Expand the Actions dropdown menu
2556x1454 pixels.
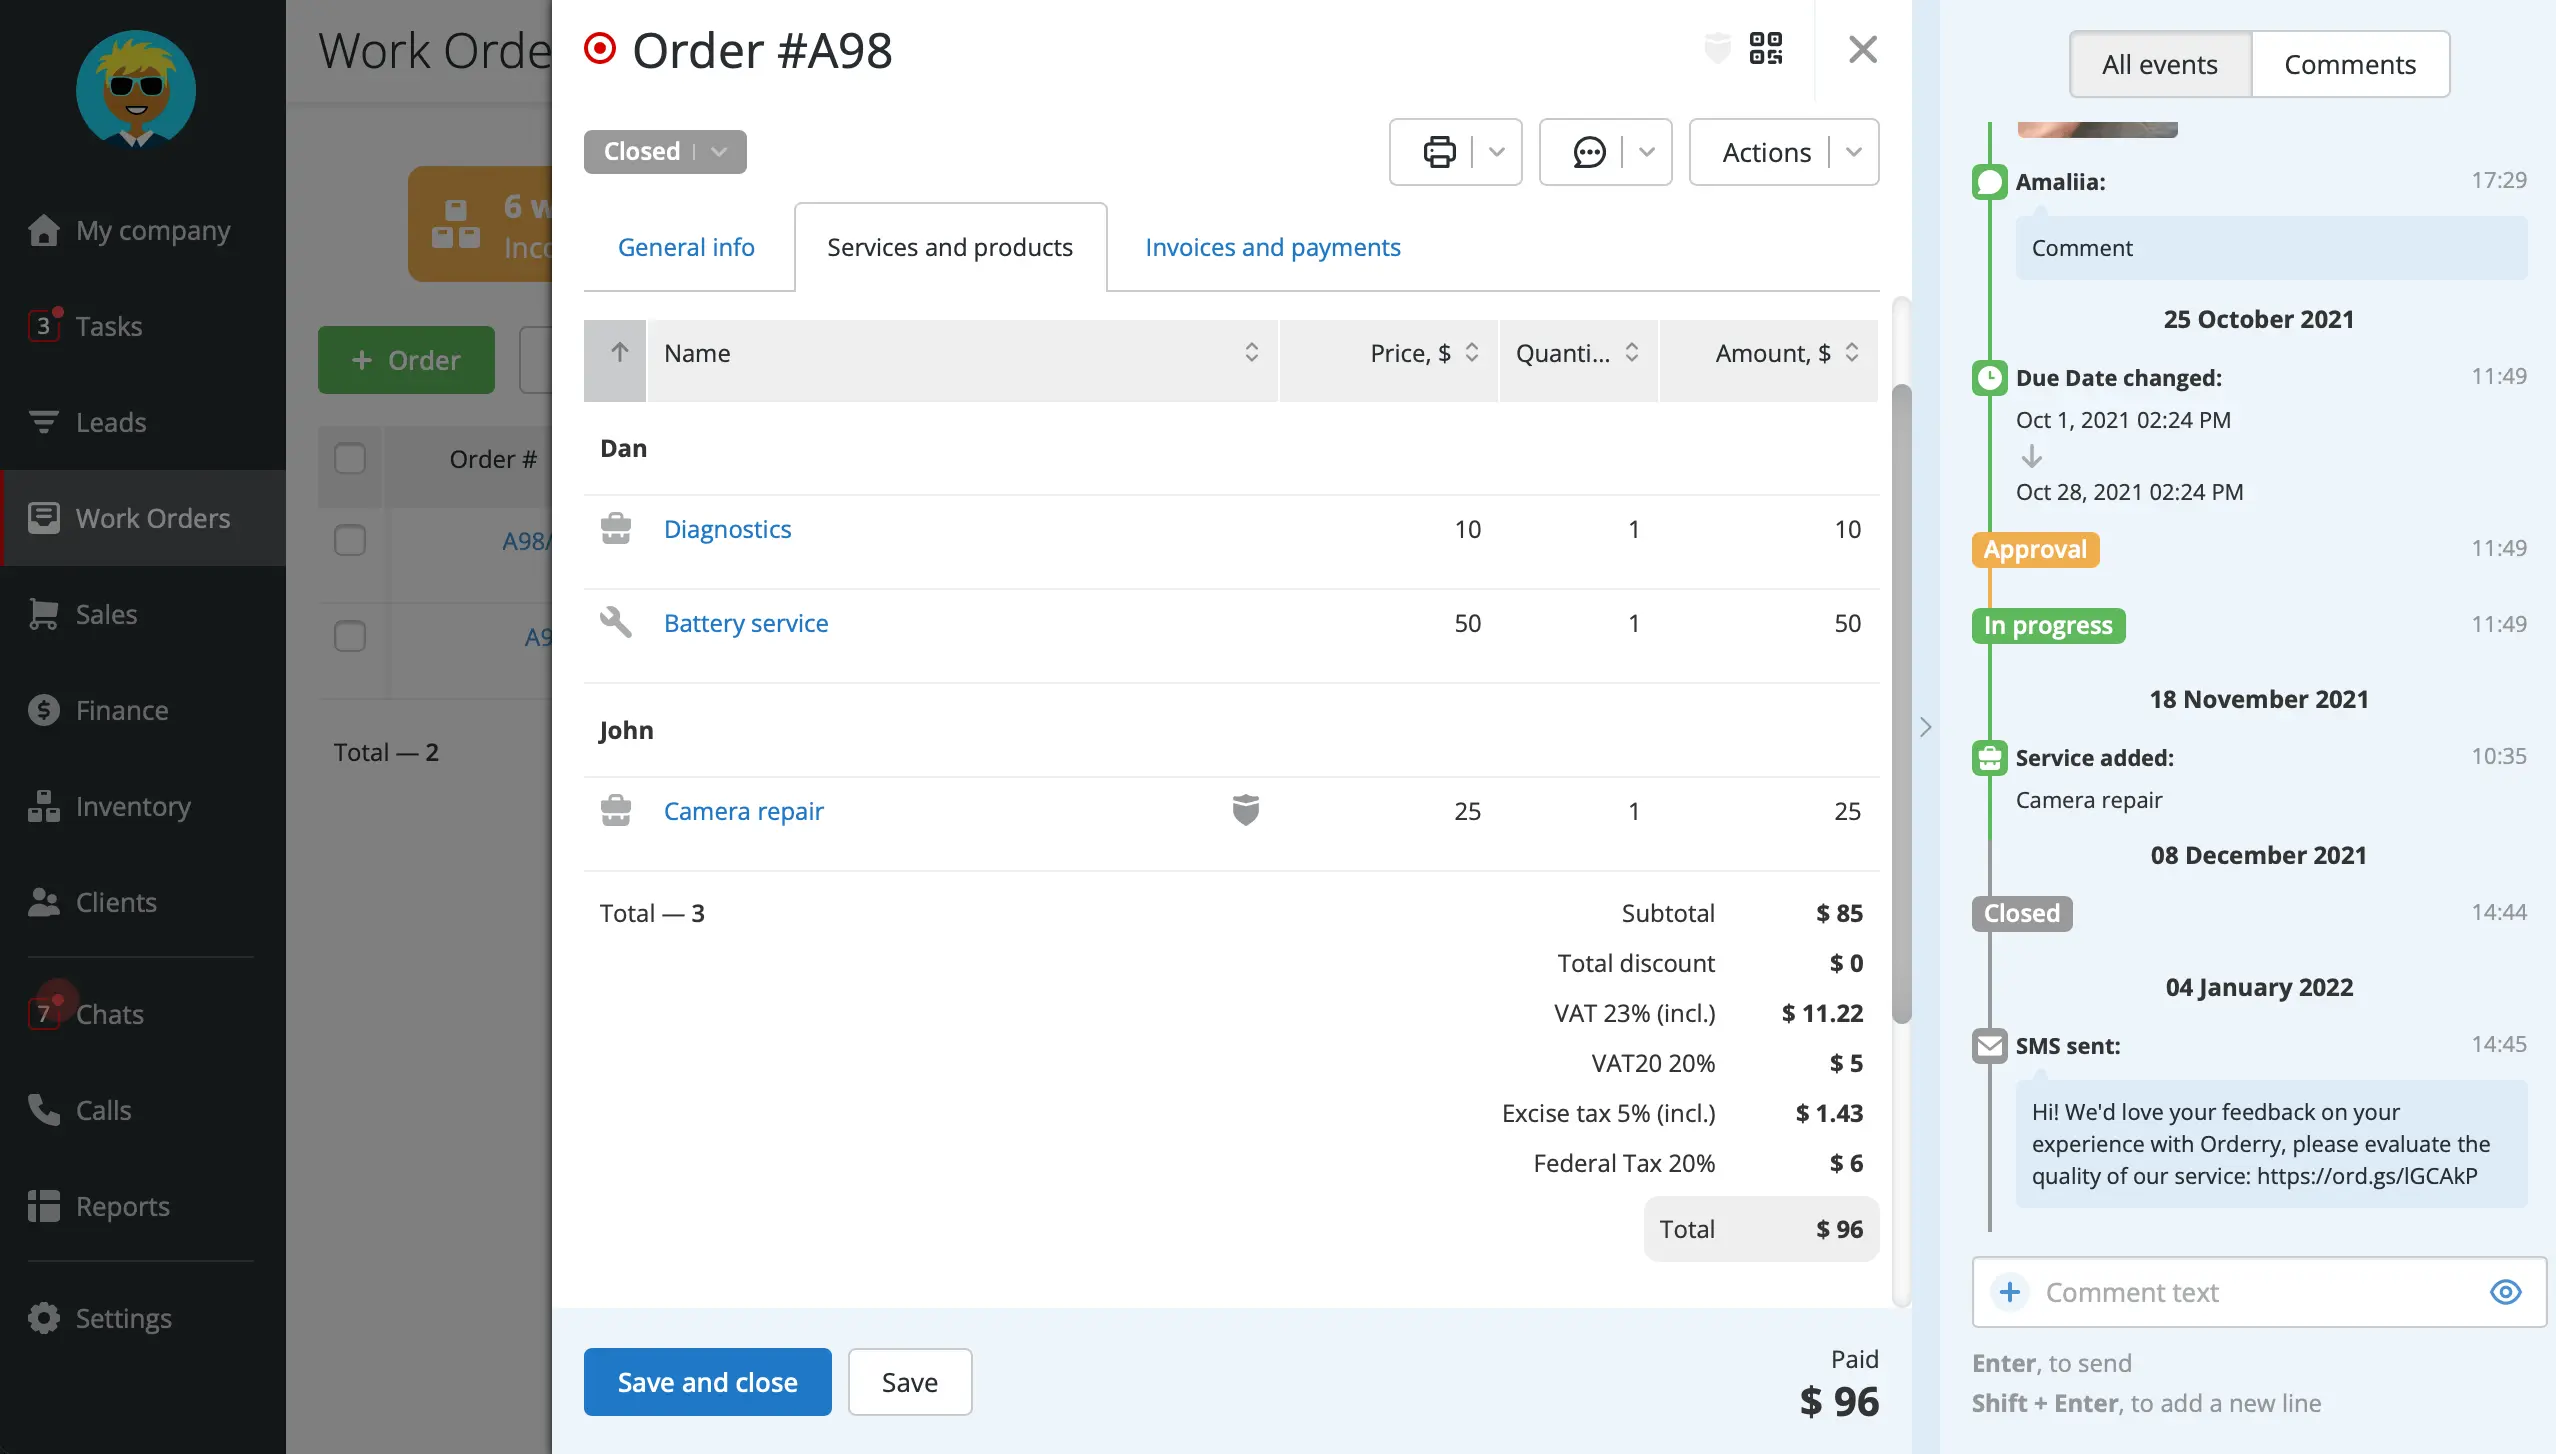(1852, 151)
